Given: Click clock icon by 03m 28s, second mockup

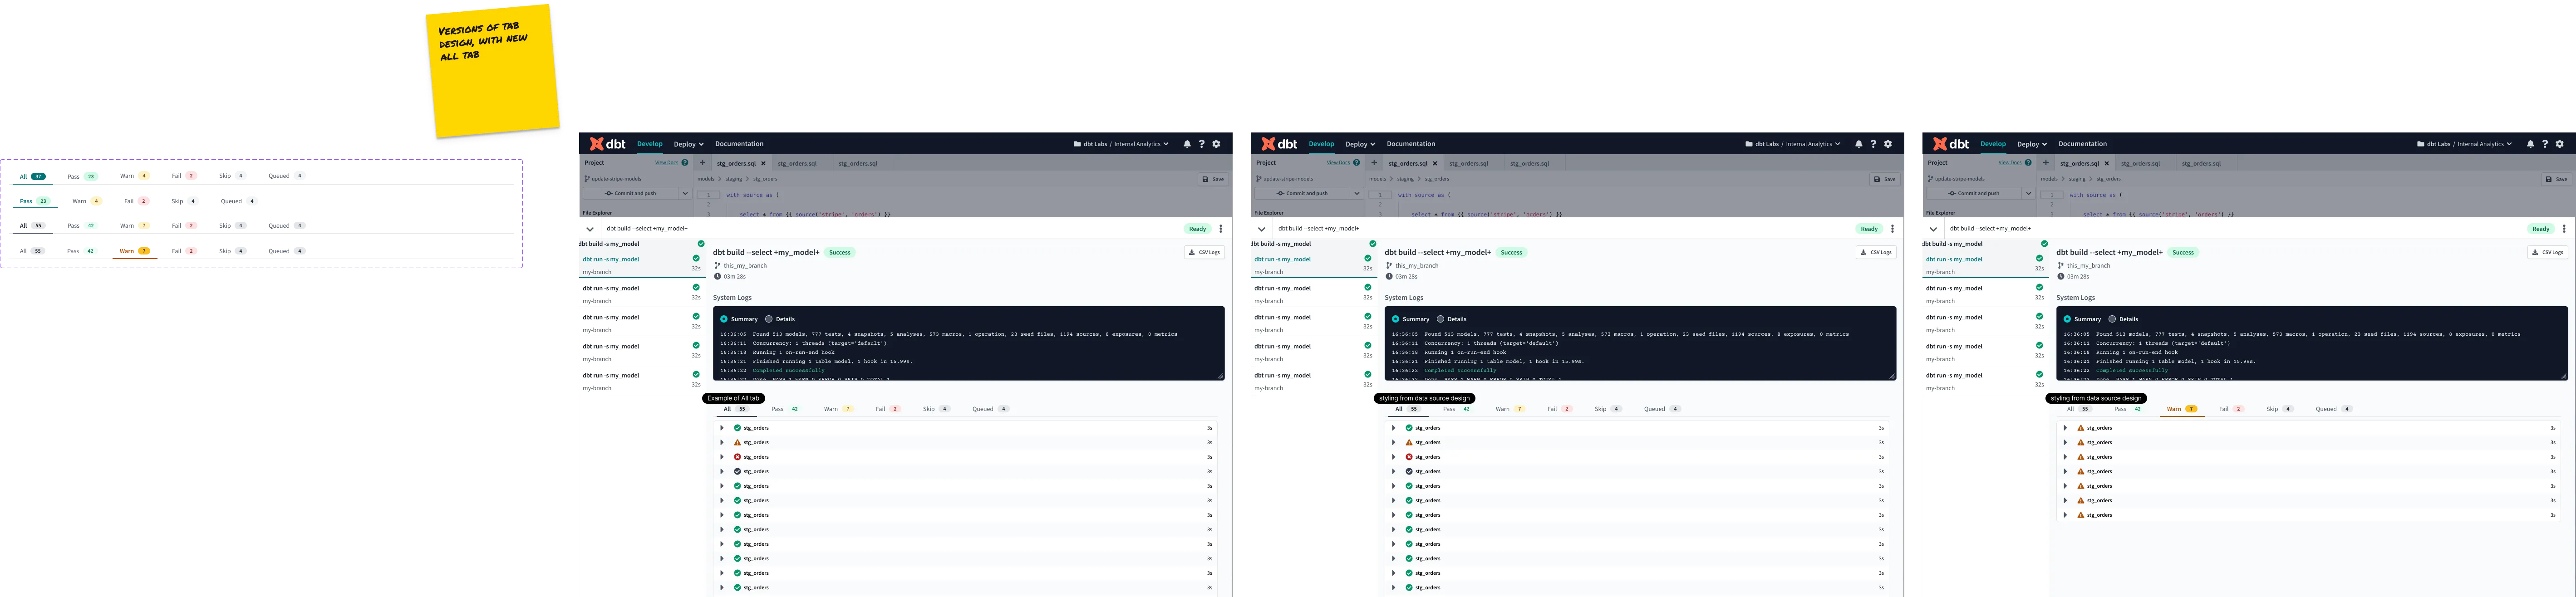Looking at the screenshot, I should (1389, 277).
